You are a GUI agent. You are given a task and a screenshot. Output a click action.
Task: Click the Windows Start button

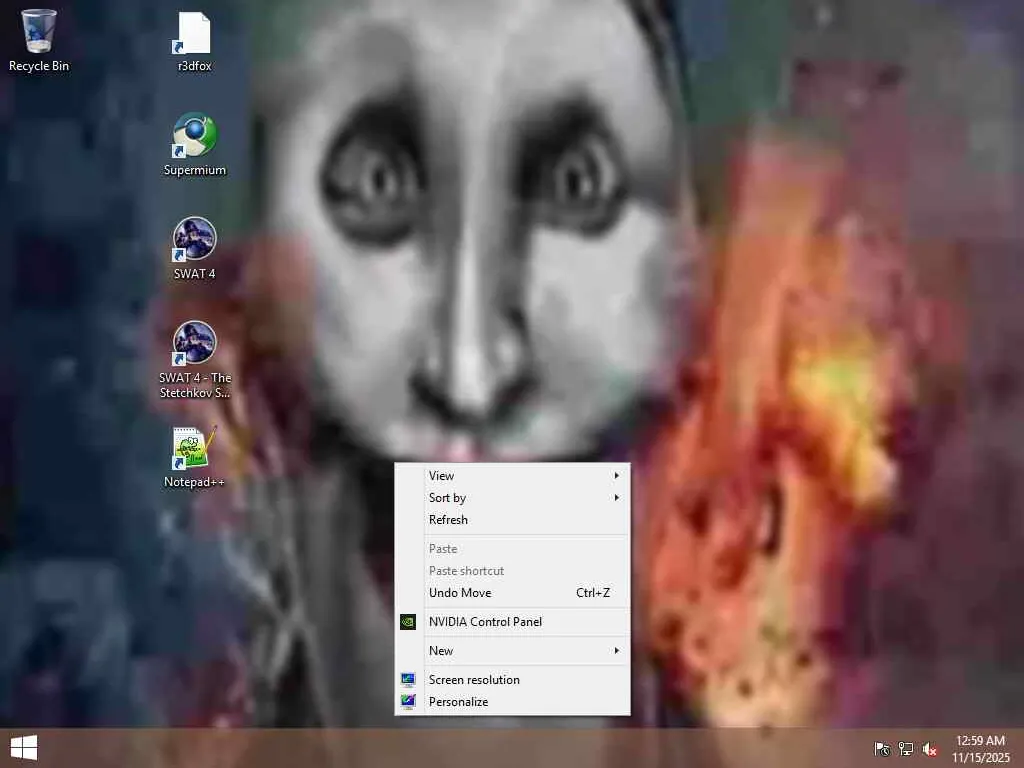tap(24, 748)
